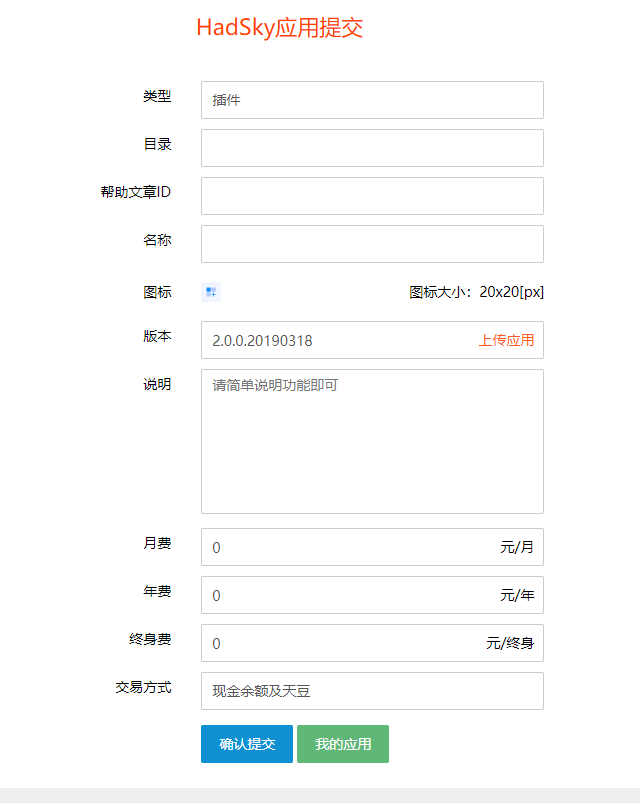Click the 交易方式 field label
This screenshot has width=640, height=809.
click(x=143, y=687)
